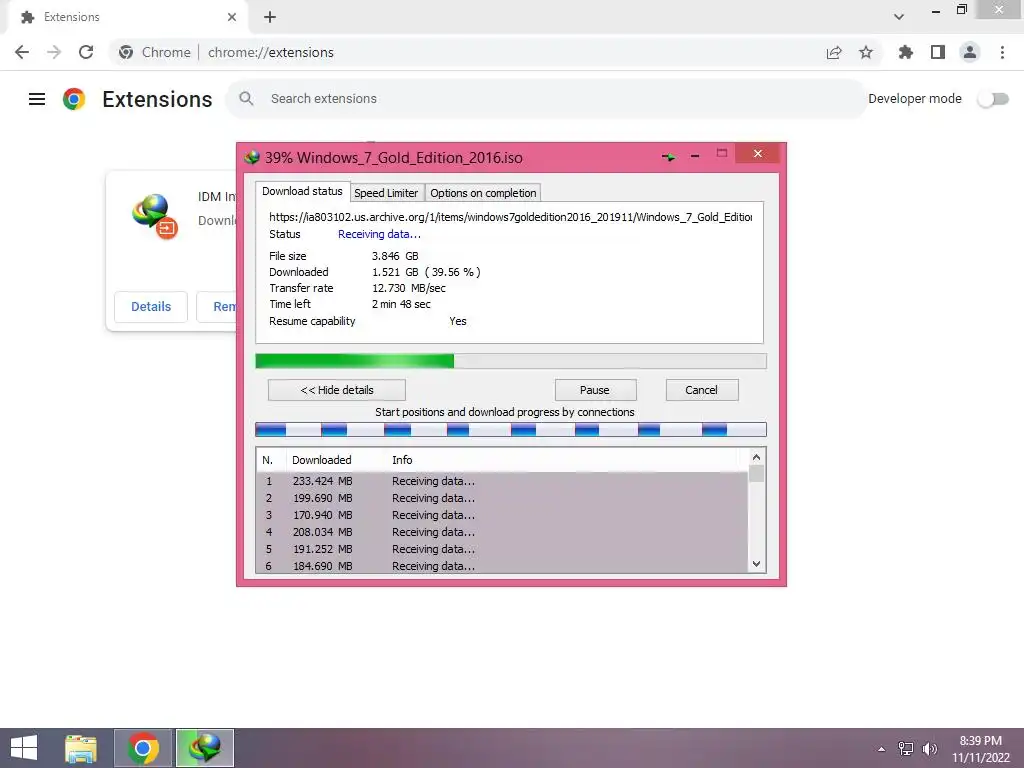The width and height of the screenshot is (1024, 768).
Task: Show hidden system tray icons
Action: pos(882,749)
